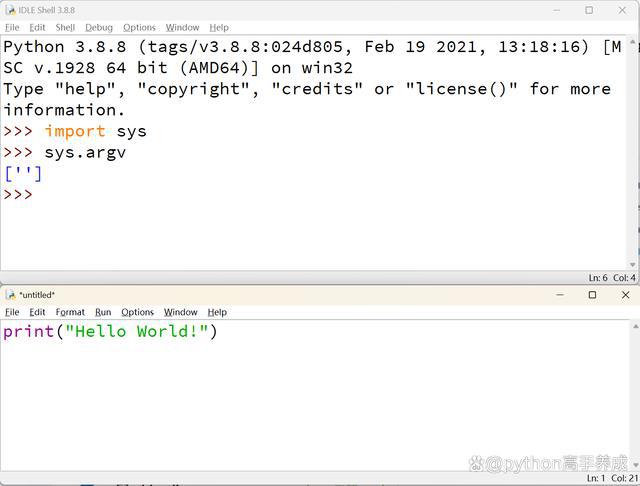Image resolution: width=640 pixels, height=486 pixels.
Task: Open Window menu in the untitled editor
Action: click(180, 312)
